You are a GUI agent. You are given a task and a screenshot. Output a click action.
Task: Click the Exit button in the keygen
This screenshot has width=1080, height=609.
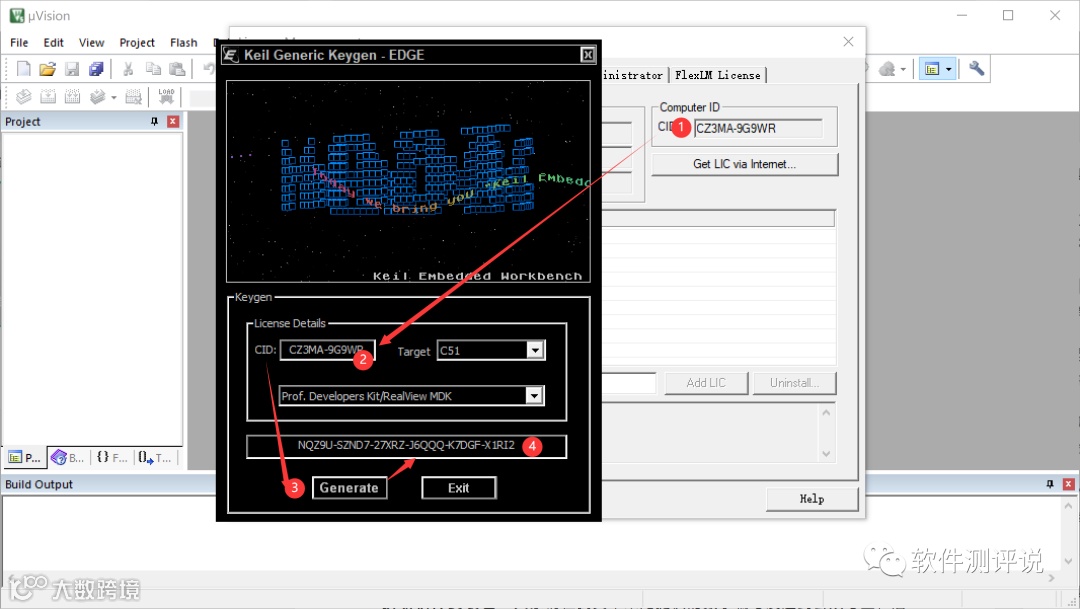pyautogui.click(x=459, y=488)
